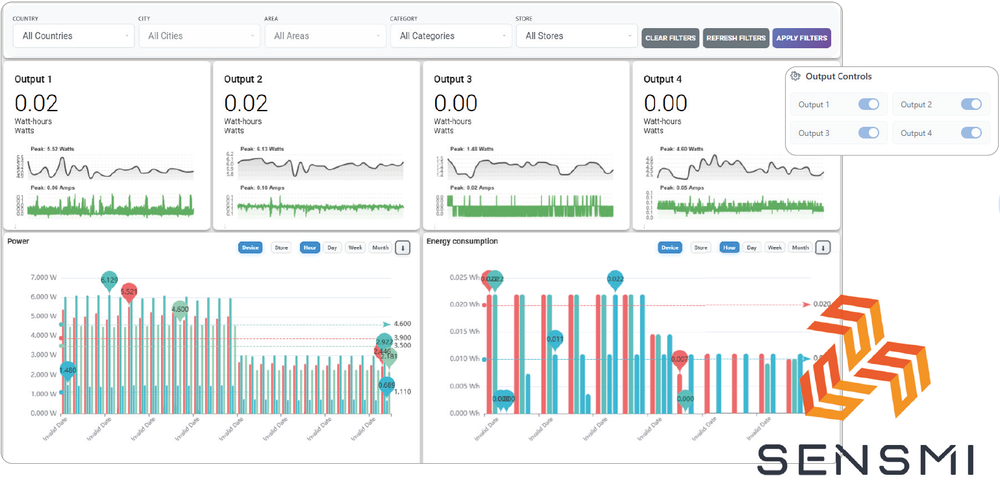
Task: Click the 0.022 teal marker in Energy chart
Action: tap(616, 279)
